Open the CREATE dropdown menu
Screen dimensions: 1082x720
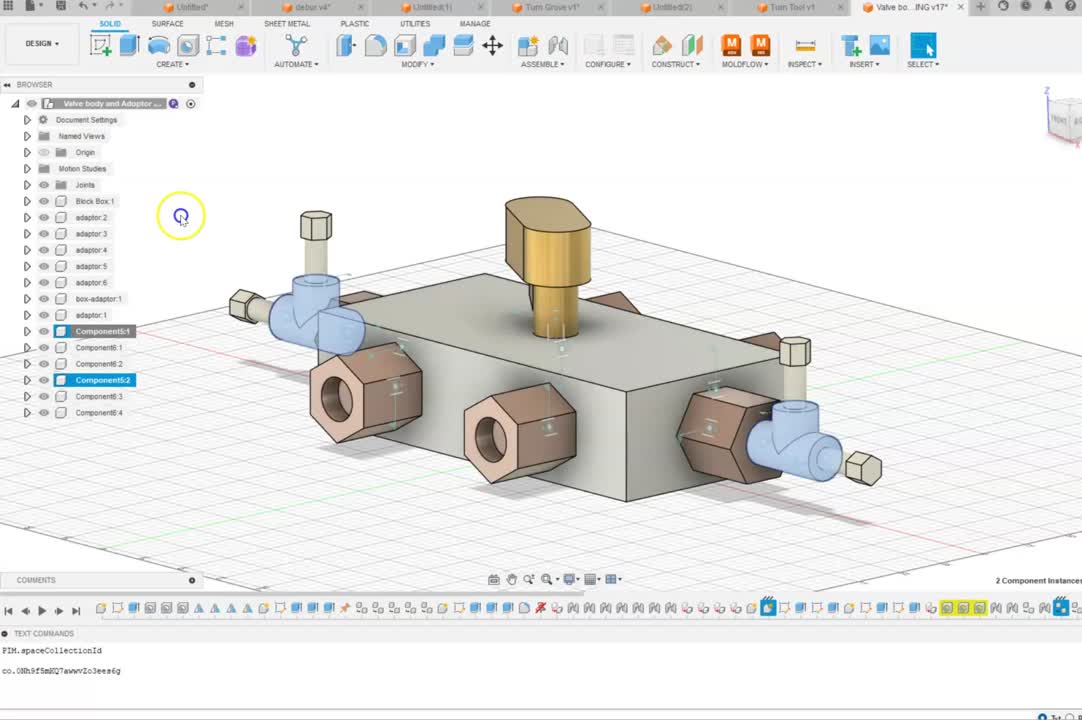(173, 64)
